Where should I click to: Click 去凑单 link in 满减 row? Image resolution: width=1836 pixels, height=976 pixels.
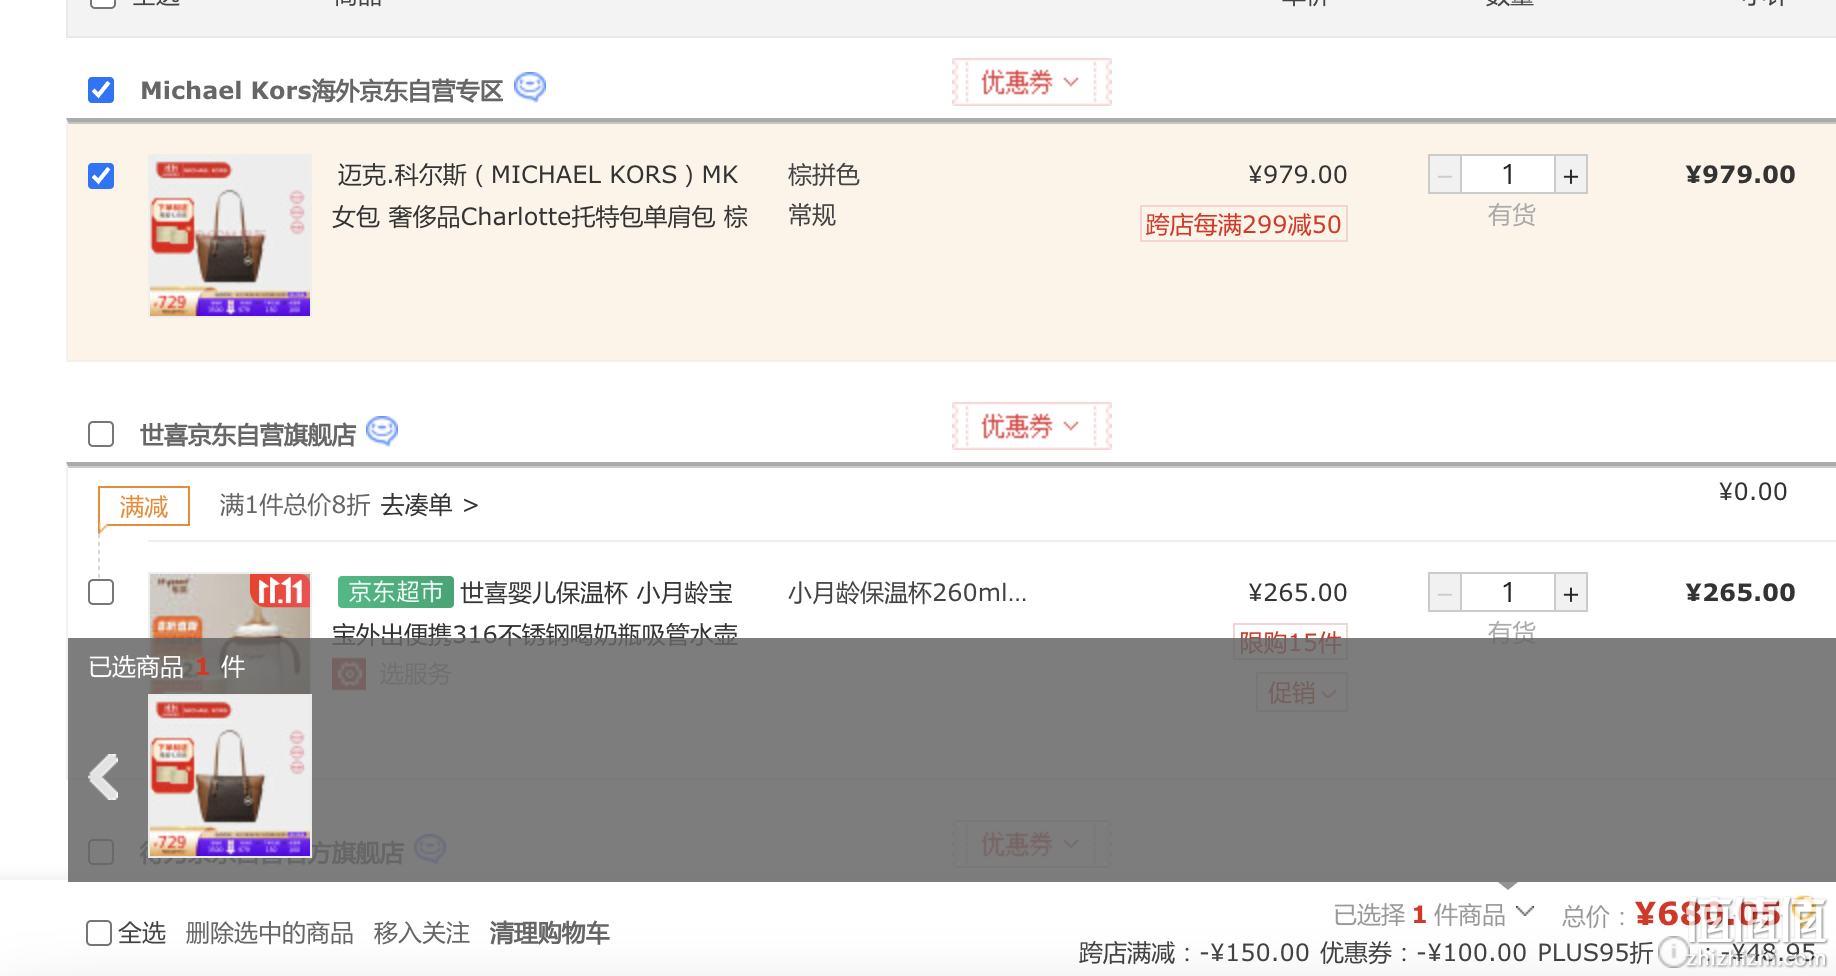click(x=428, y=505)
